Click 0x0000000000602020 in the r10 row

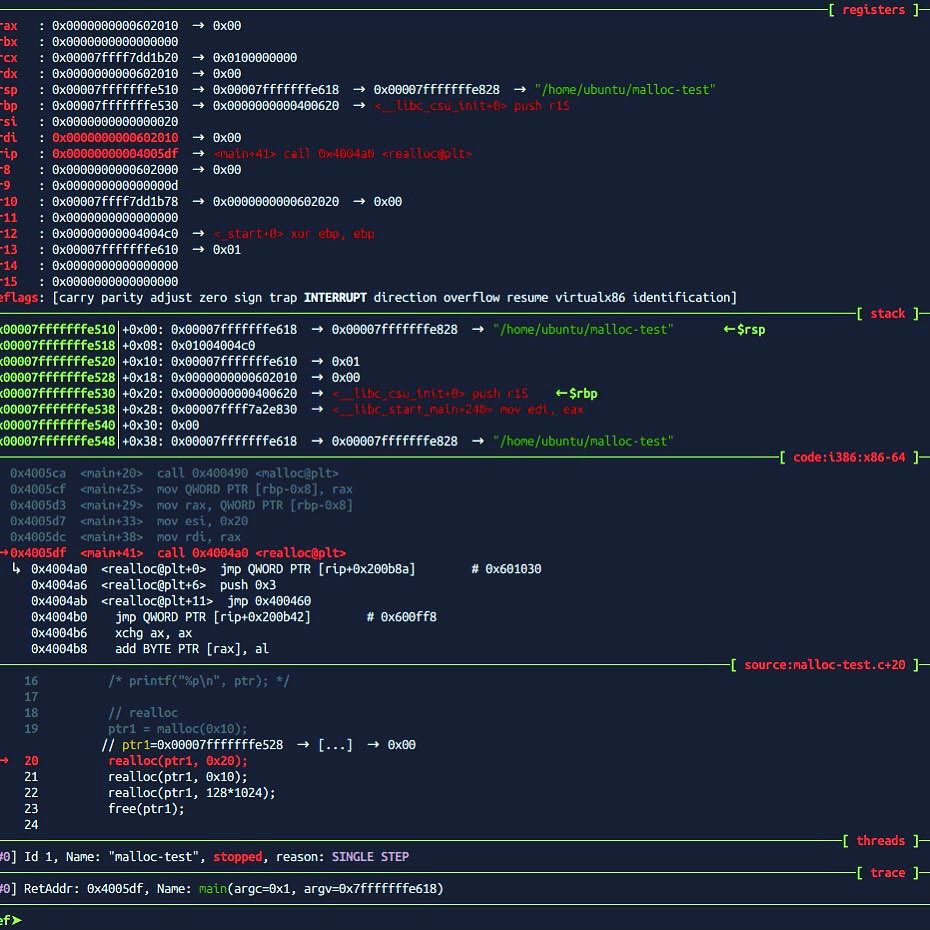point(276,202)
